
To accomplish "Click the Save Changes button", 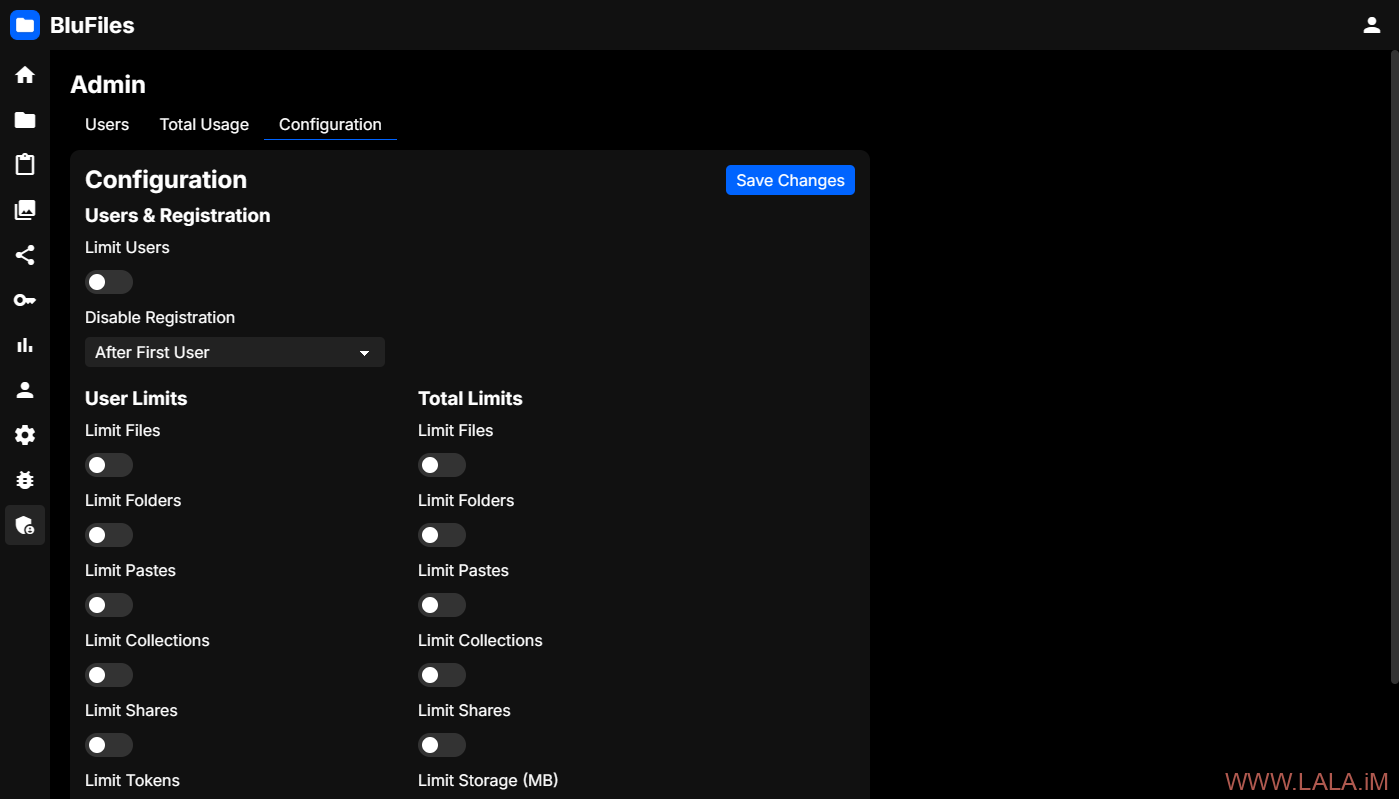I will coord(790,180).
